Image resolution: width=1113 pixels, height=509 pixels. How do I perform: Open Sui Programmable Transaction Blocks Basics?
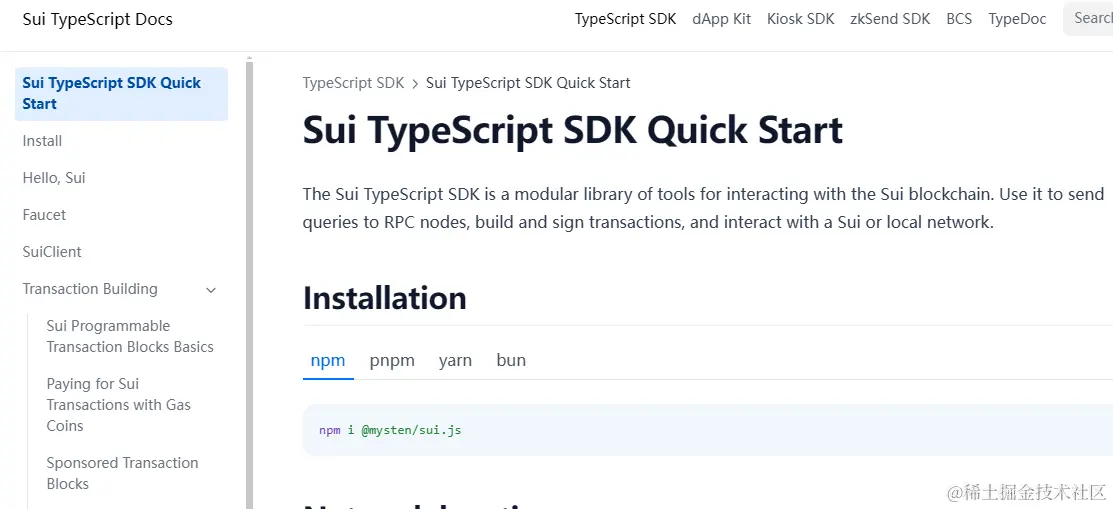point(130,336)
